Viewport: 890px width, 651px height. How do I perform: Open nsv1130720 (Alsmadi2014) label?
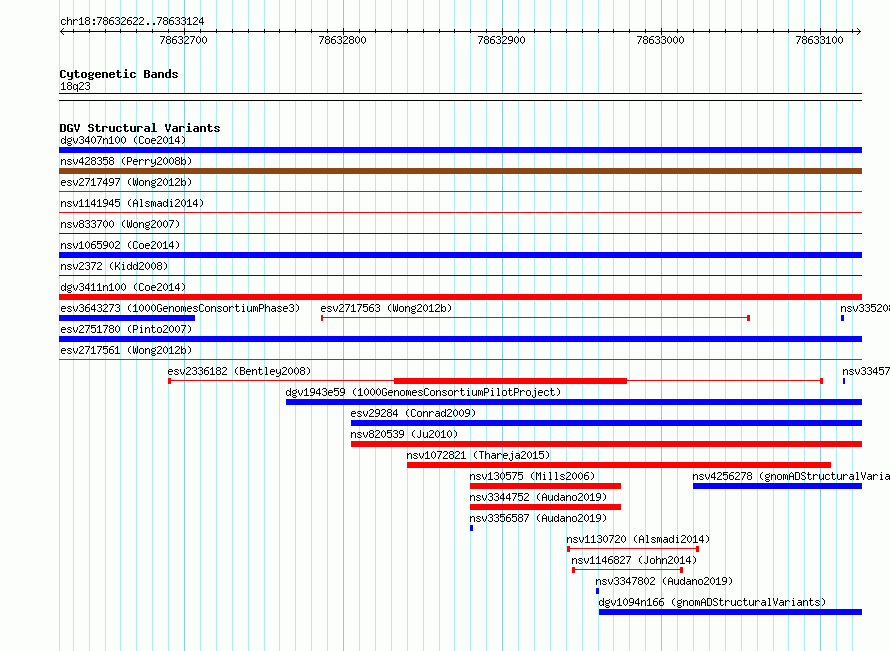[638, 539]
